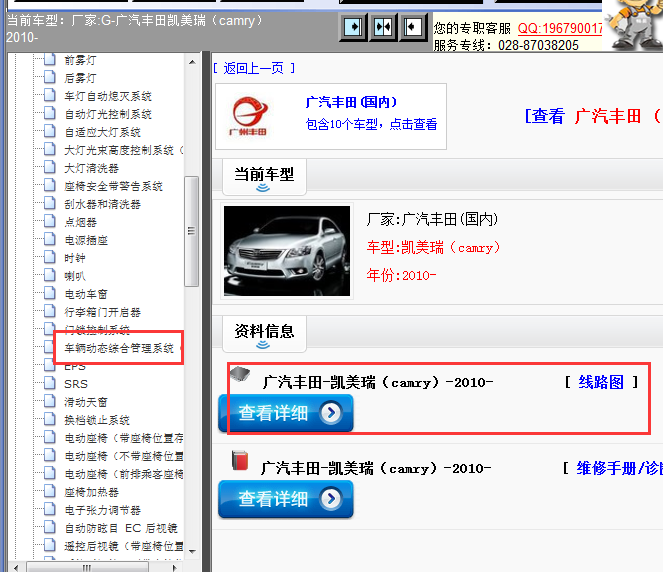Click the gray wiring-diagram book icon
The height and width of the screenshot is (572, 663).
(x=240, y=373)
